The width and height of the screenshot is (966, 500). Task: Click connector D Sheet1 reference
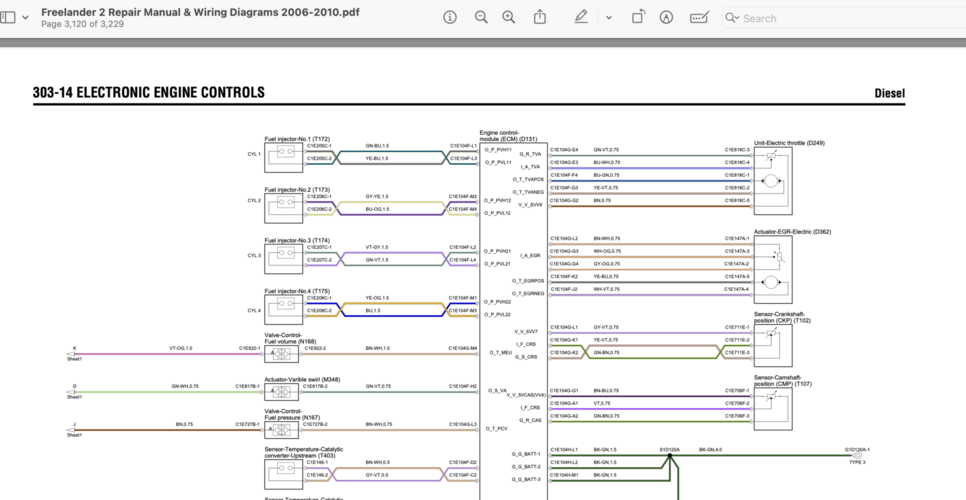75,392
